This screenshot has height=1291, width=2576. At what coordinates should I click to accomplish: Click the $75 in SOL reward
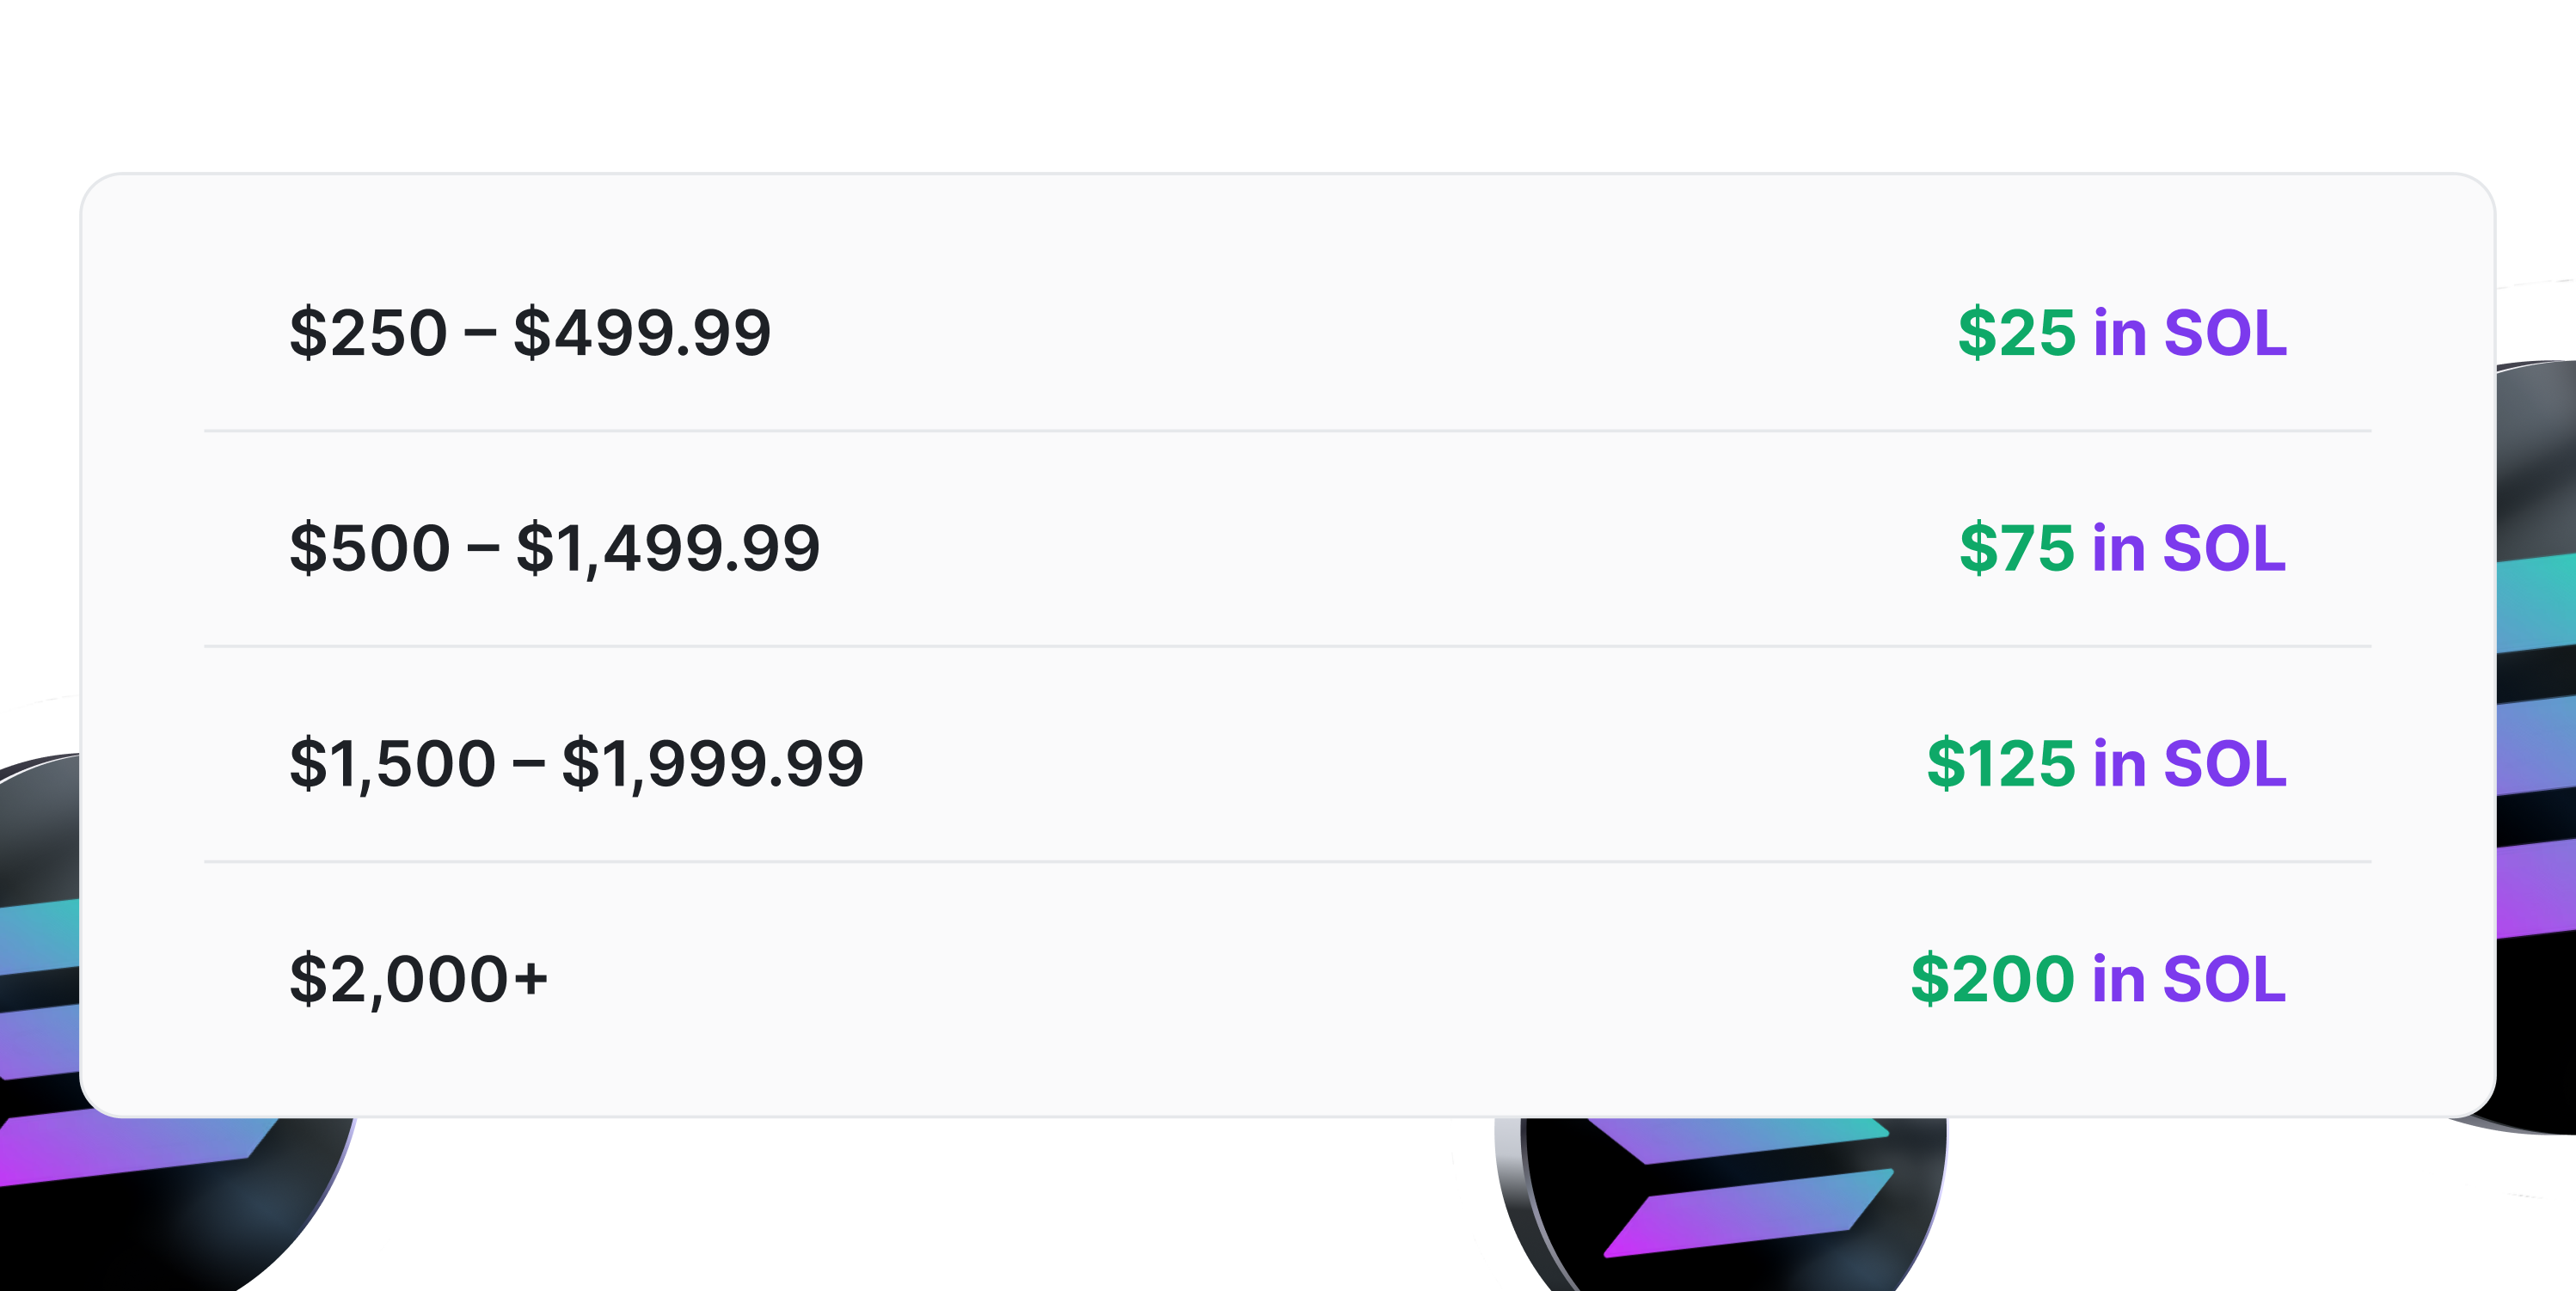coord(2122,548)
